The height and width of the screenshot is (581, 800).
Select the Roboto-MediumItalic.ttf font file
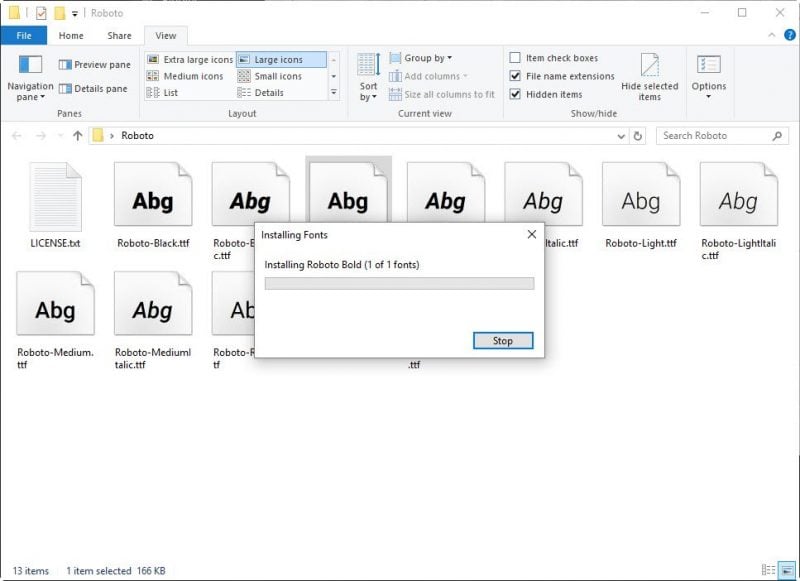[x=153, y=320]
